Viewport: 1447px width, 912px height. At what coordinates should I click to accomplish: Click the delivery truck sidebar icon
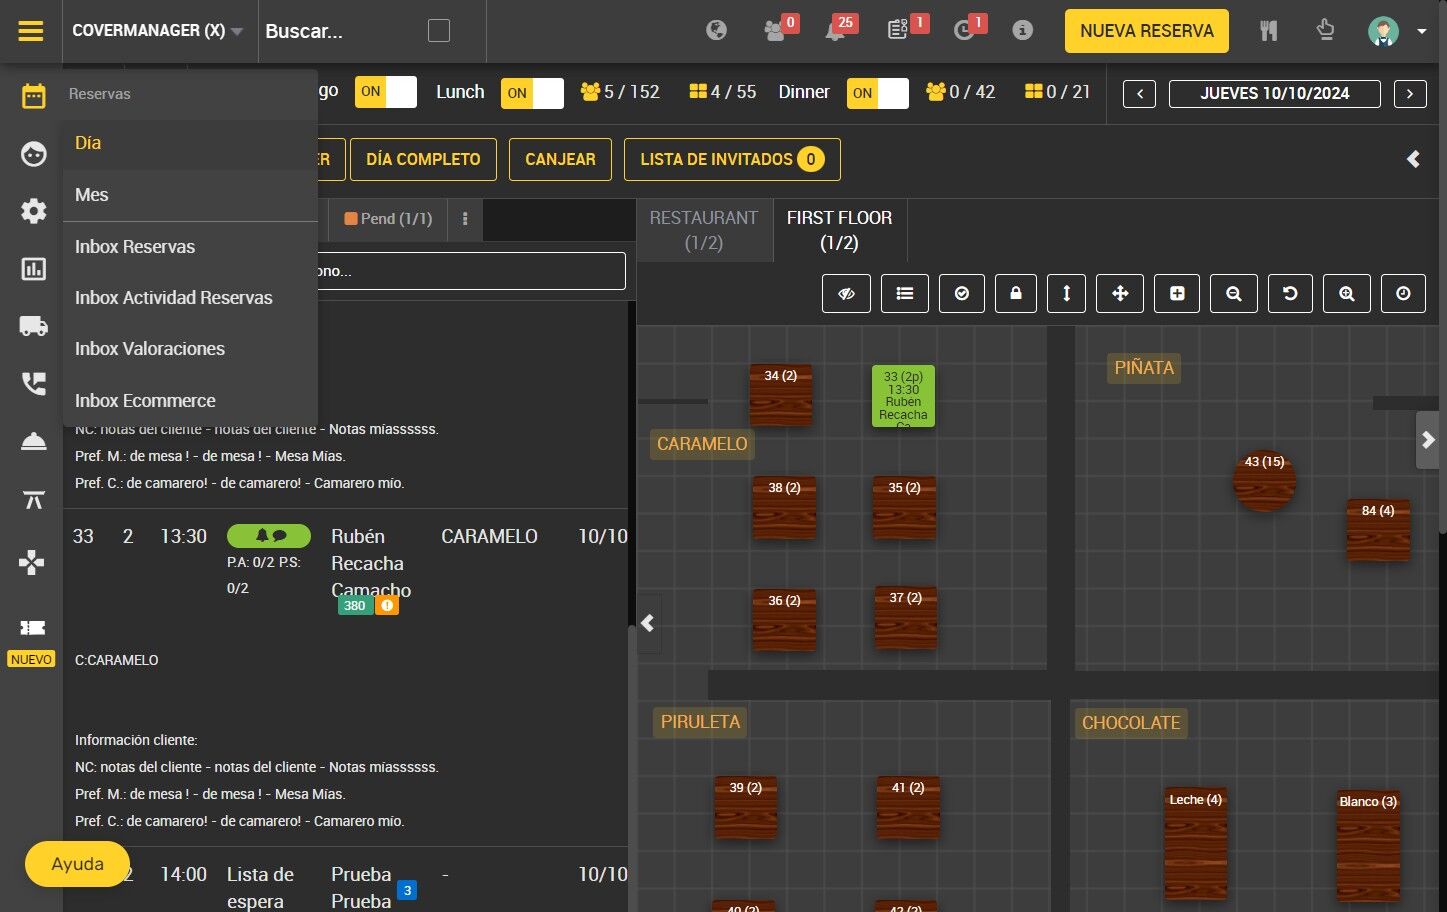point(34,326)
